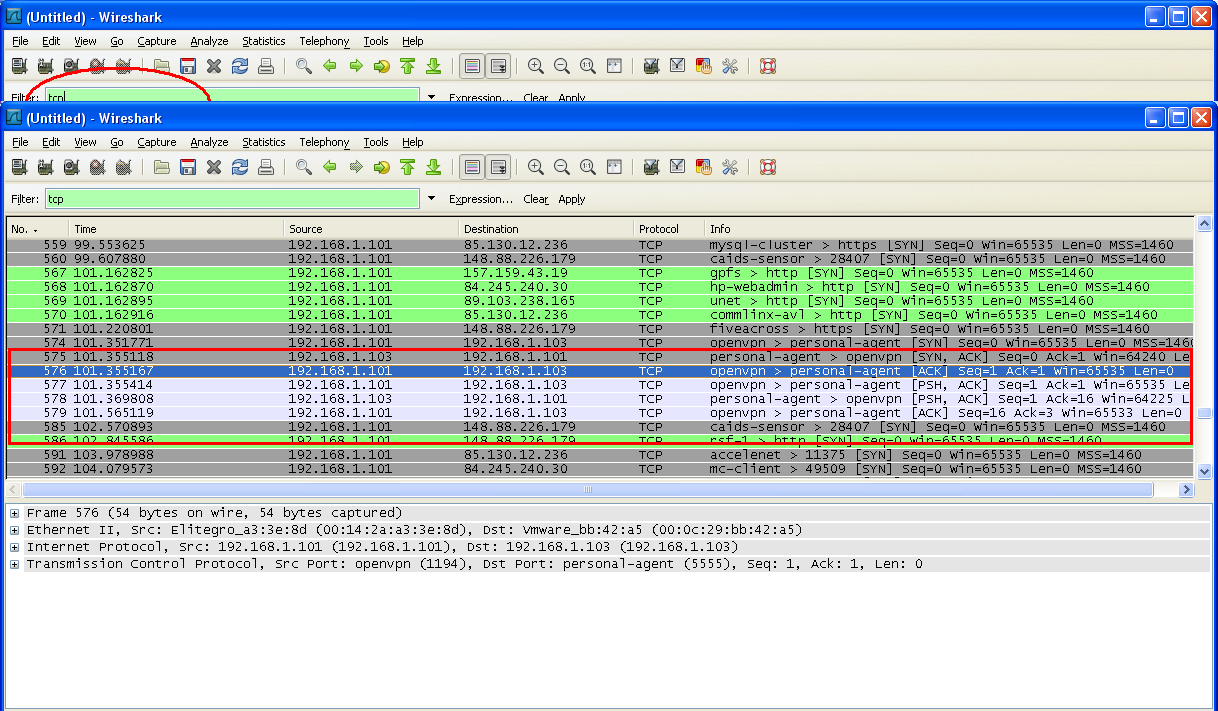Find a packet using front toolbar magnifier
The height and width of the screenshot is (711, 1218).
pos(303,167)
